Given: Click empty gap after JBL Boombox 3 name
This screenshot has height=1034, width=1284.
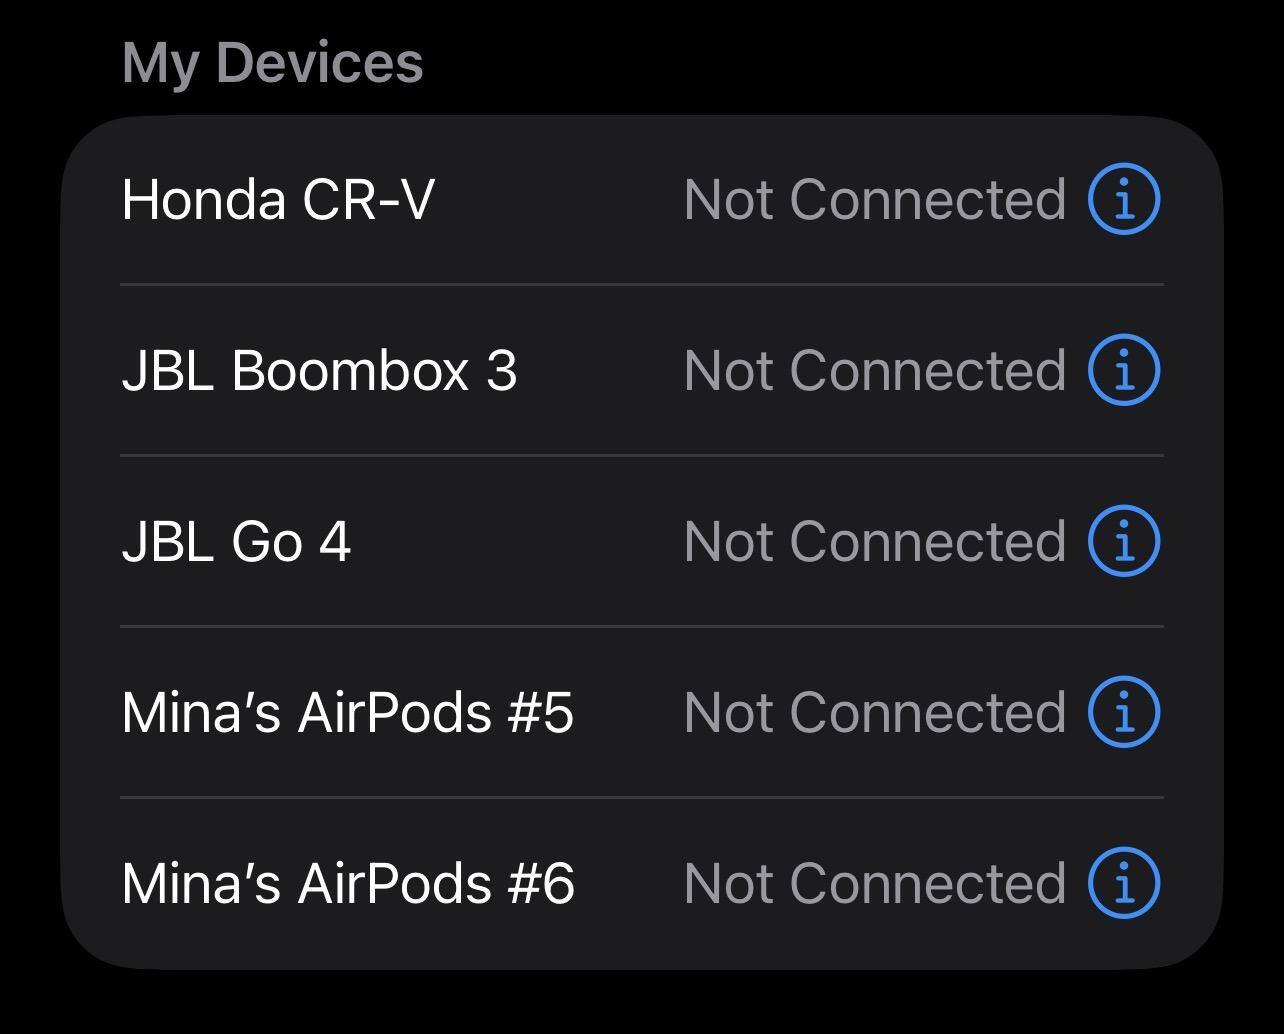Looking at the screenshot, I should tap(600, 370).
